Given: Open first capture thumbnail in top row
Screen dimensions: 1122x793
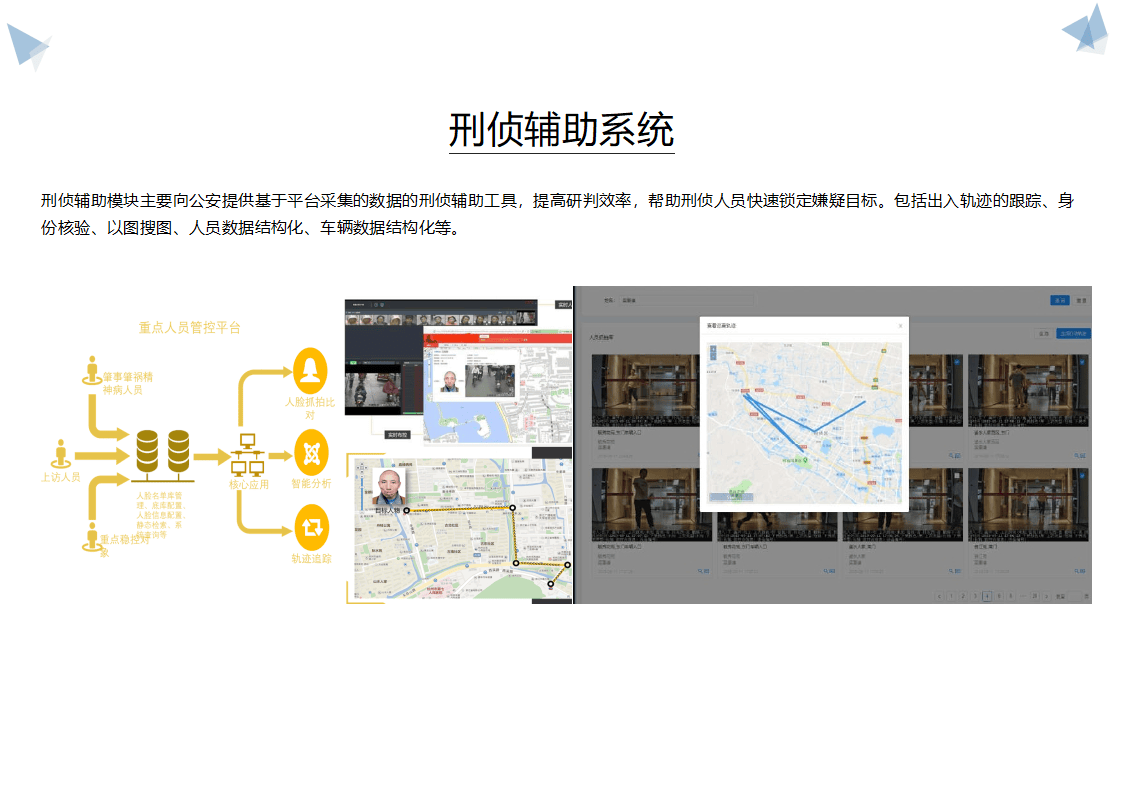Looking at the screenshot, I should pos(645,390).
